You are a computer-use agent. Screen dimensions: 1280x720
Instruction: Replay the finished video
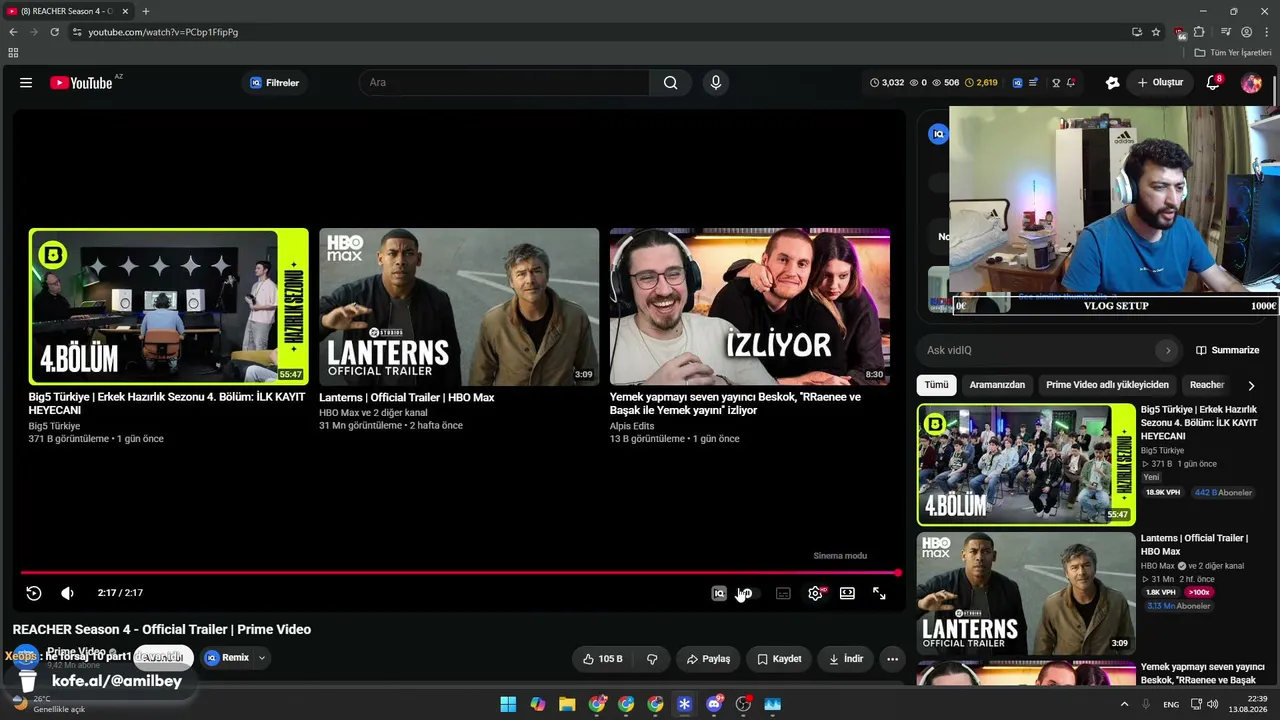pyautogui.click(x=34, y=593)
